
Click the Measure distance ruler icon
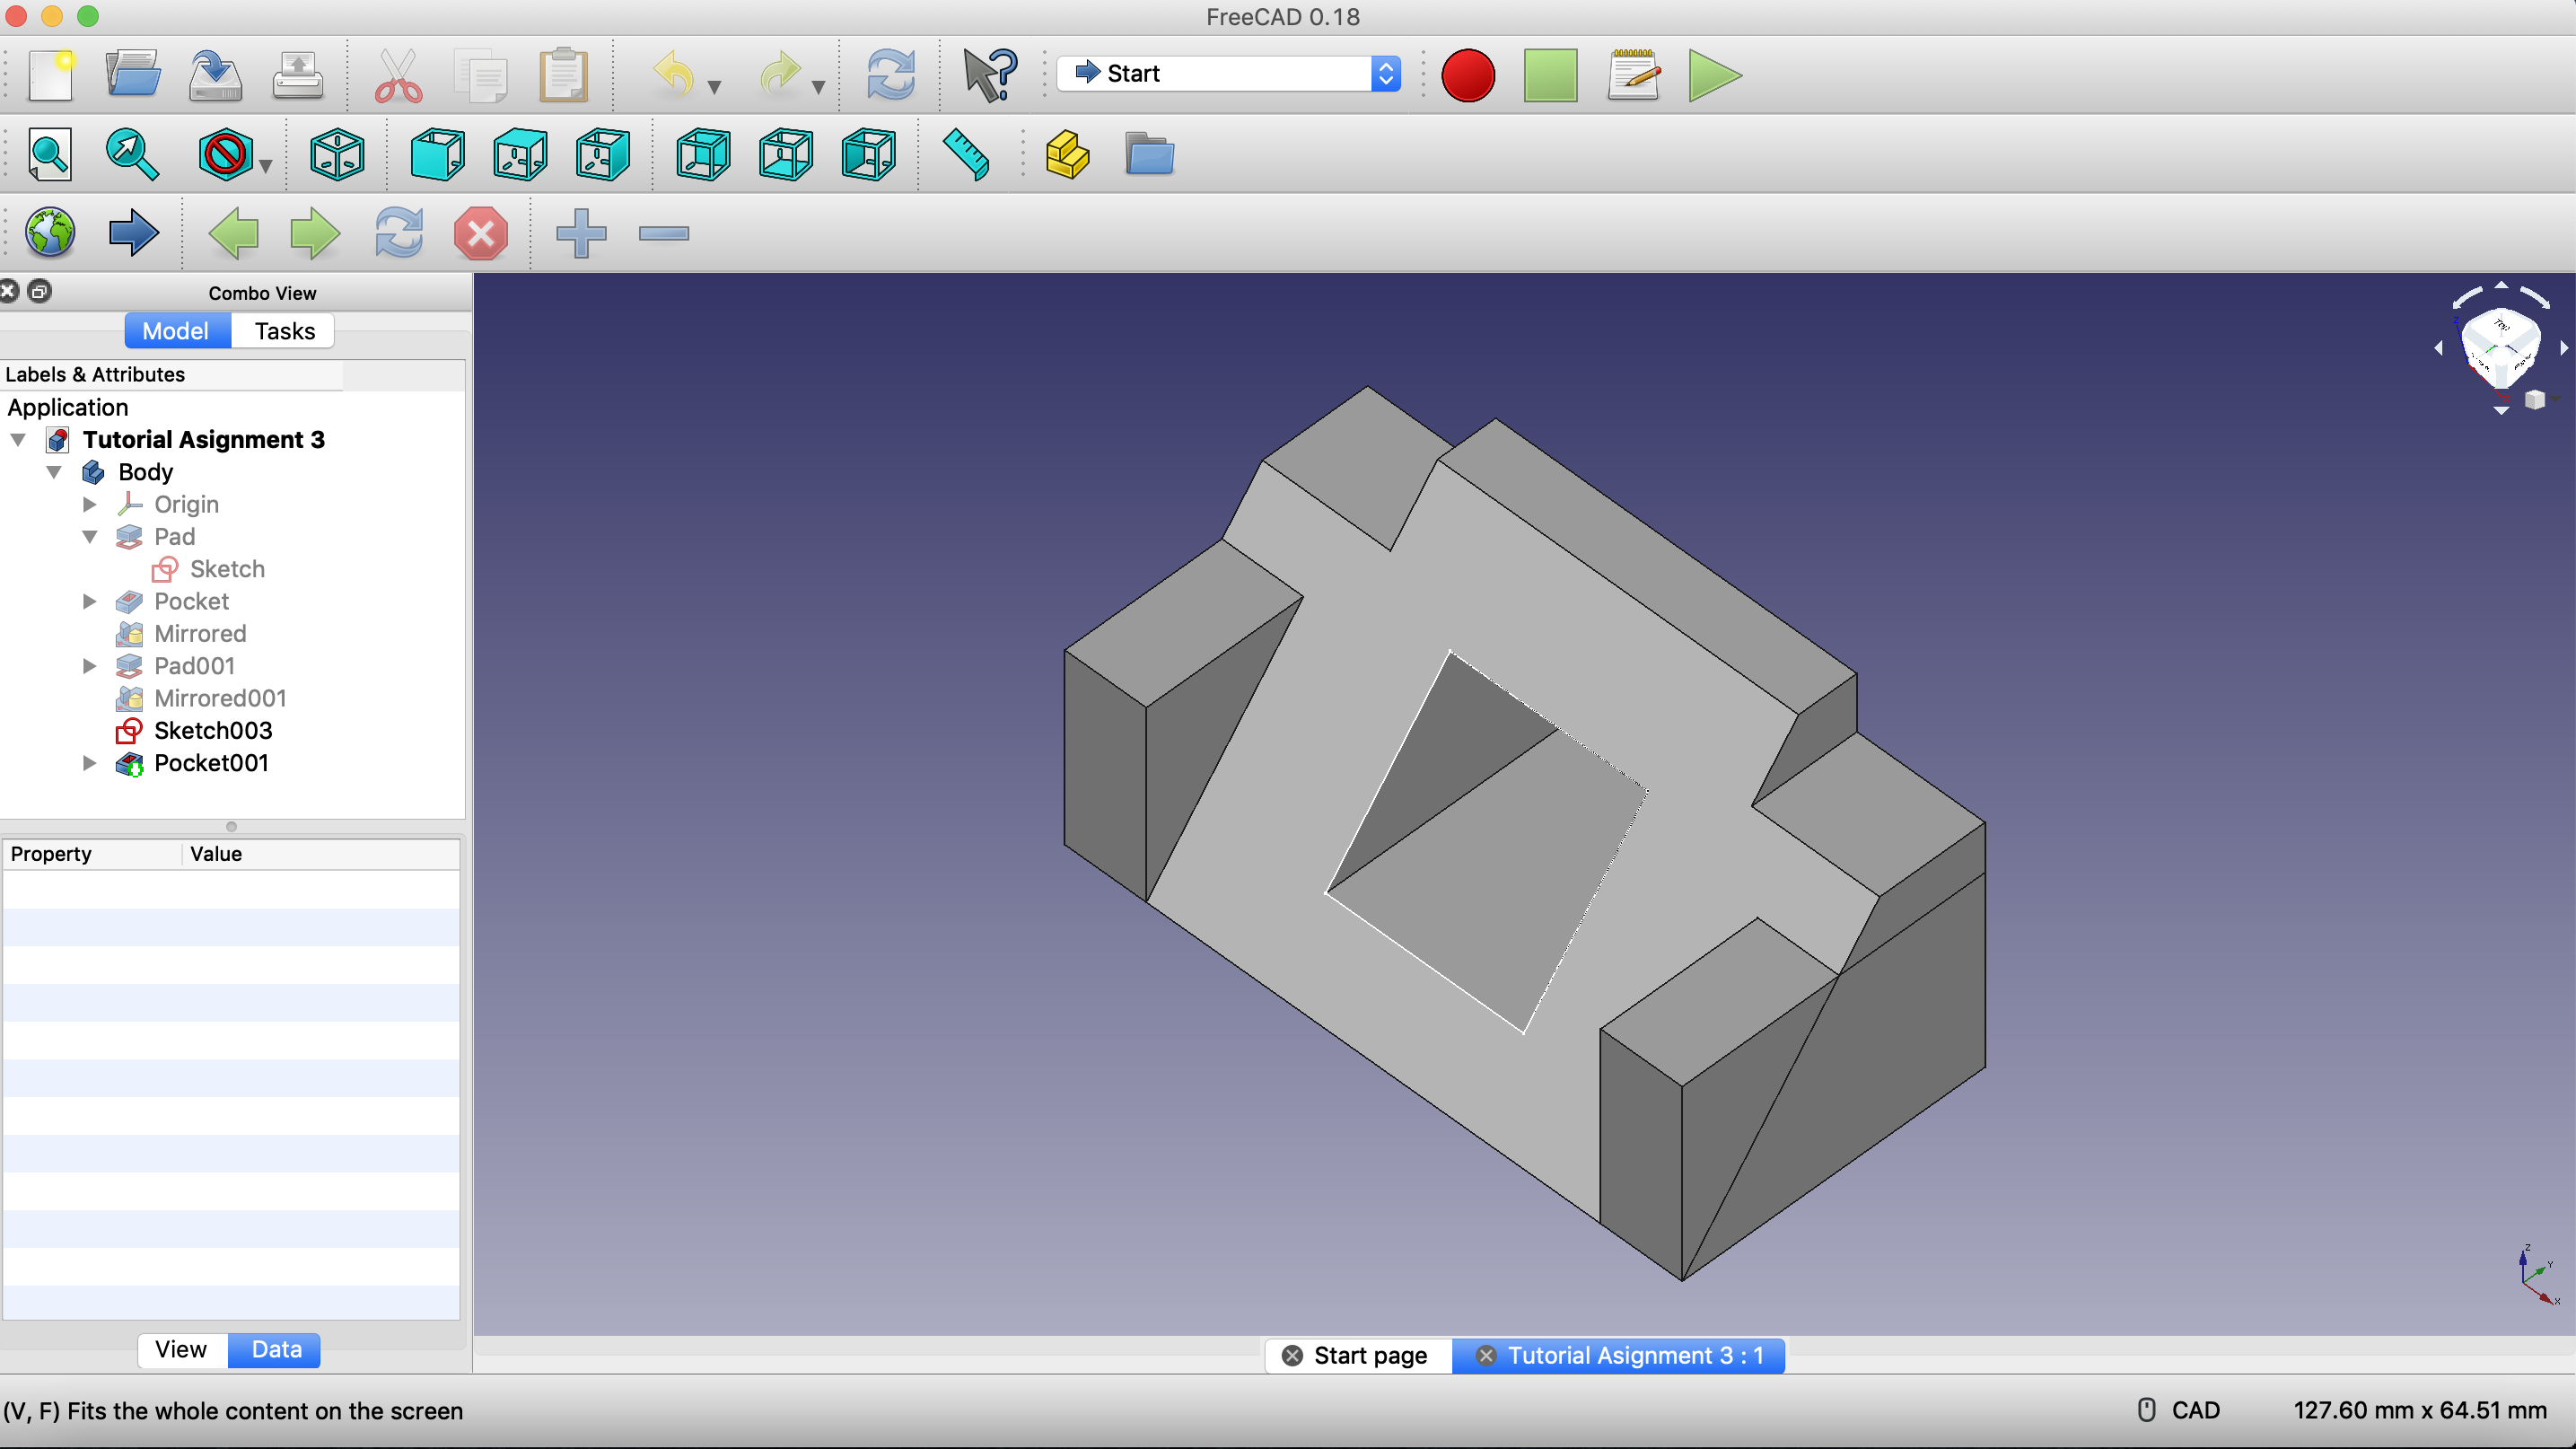click(965, 155)
